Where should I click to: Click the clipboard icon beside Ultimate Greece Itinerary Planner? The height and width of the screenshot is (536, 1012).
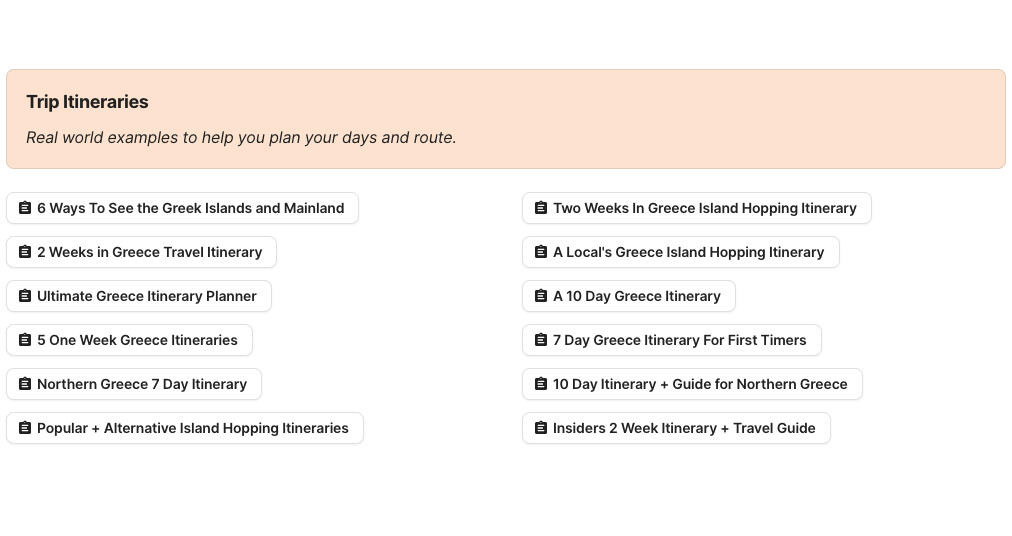point(25,296)
